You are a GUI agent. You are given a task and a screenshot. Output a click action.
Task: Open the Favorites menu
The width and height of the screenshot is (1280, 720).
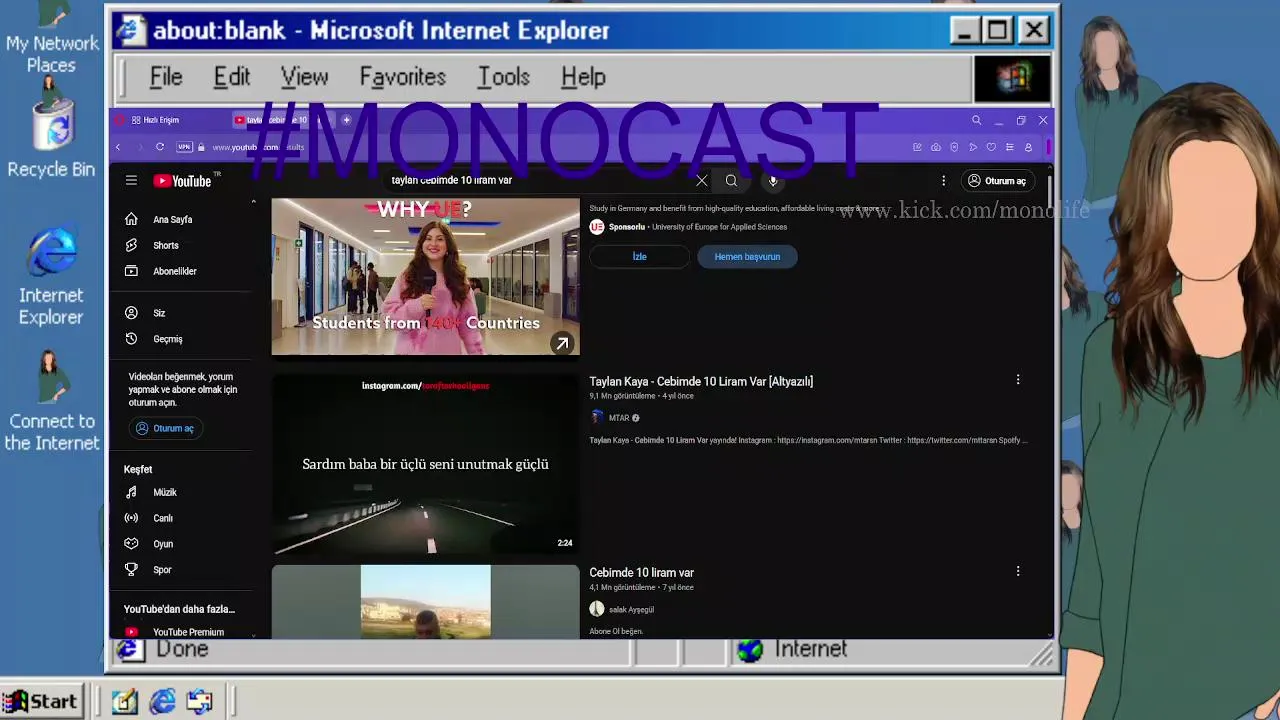pyautogui.click(x=403, y=77)
